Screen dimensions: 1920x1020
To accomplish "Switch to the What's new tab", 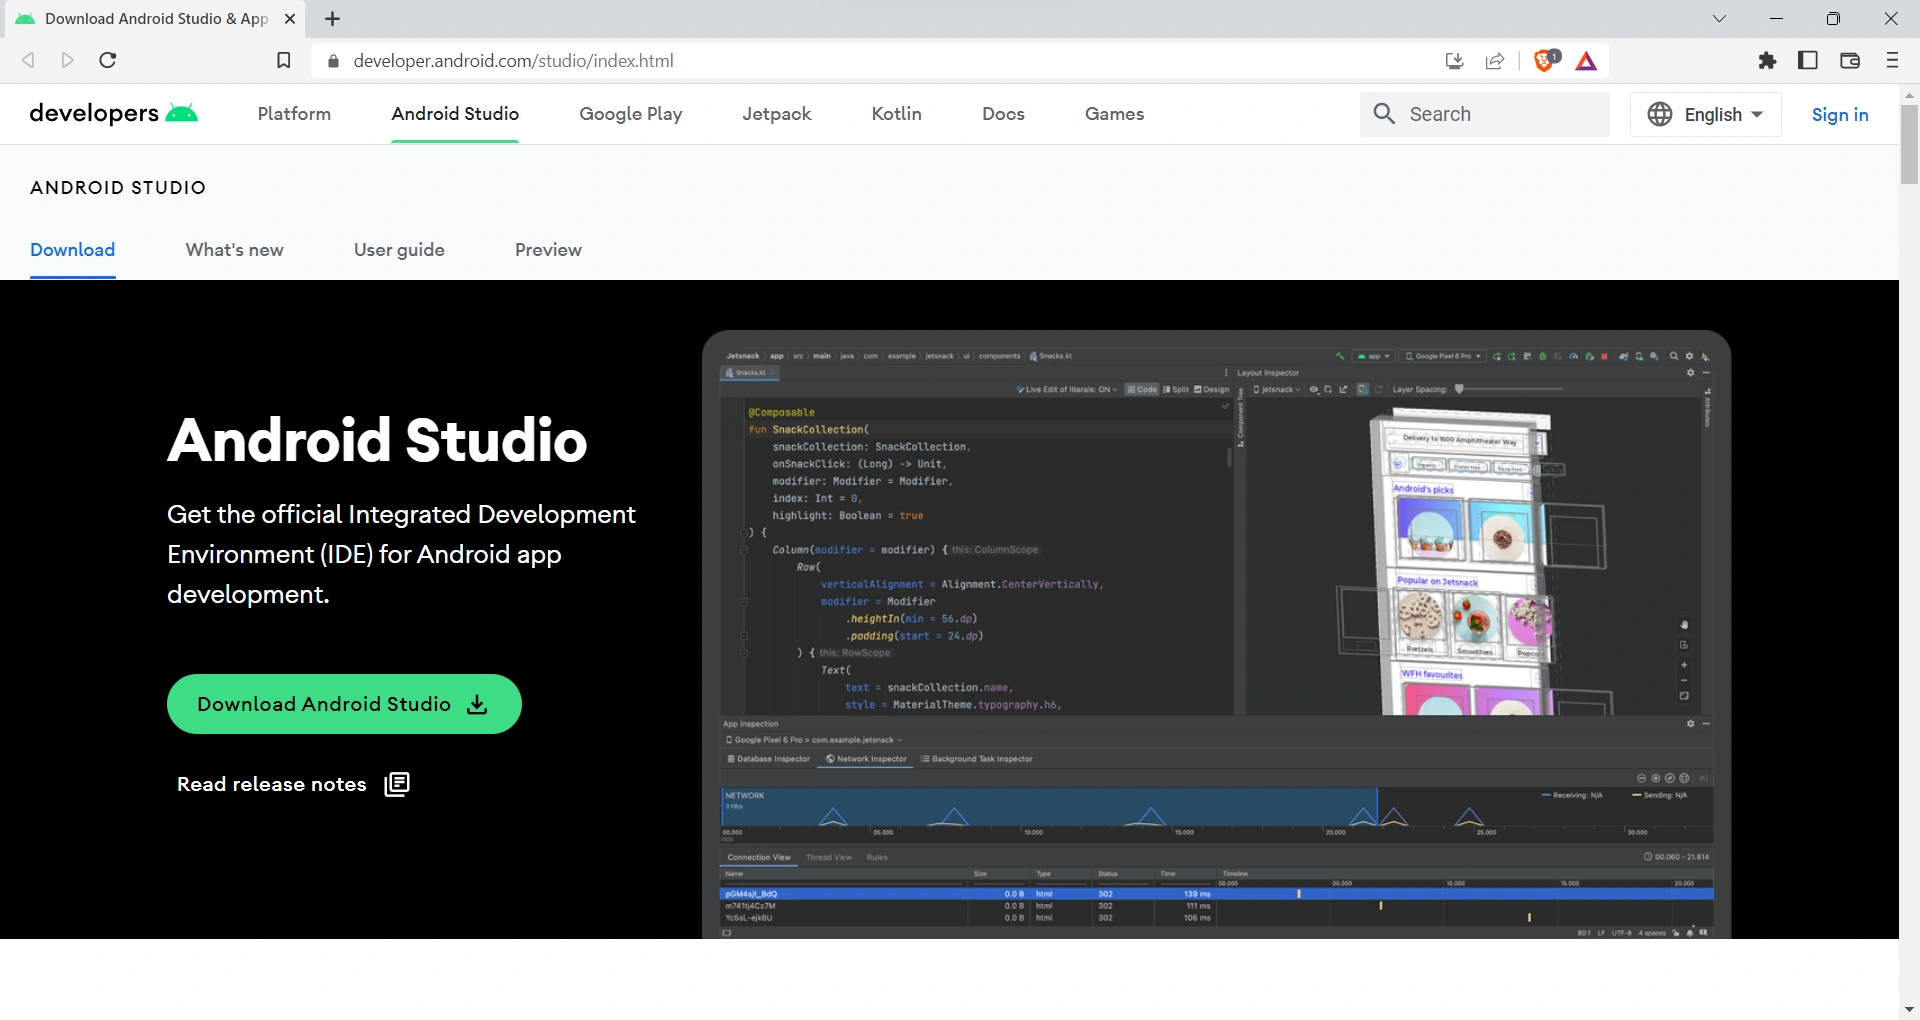I will 234,250.
